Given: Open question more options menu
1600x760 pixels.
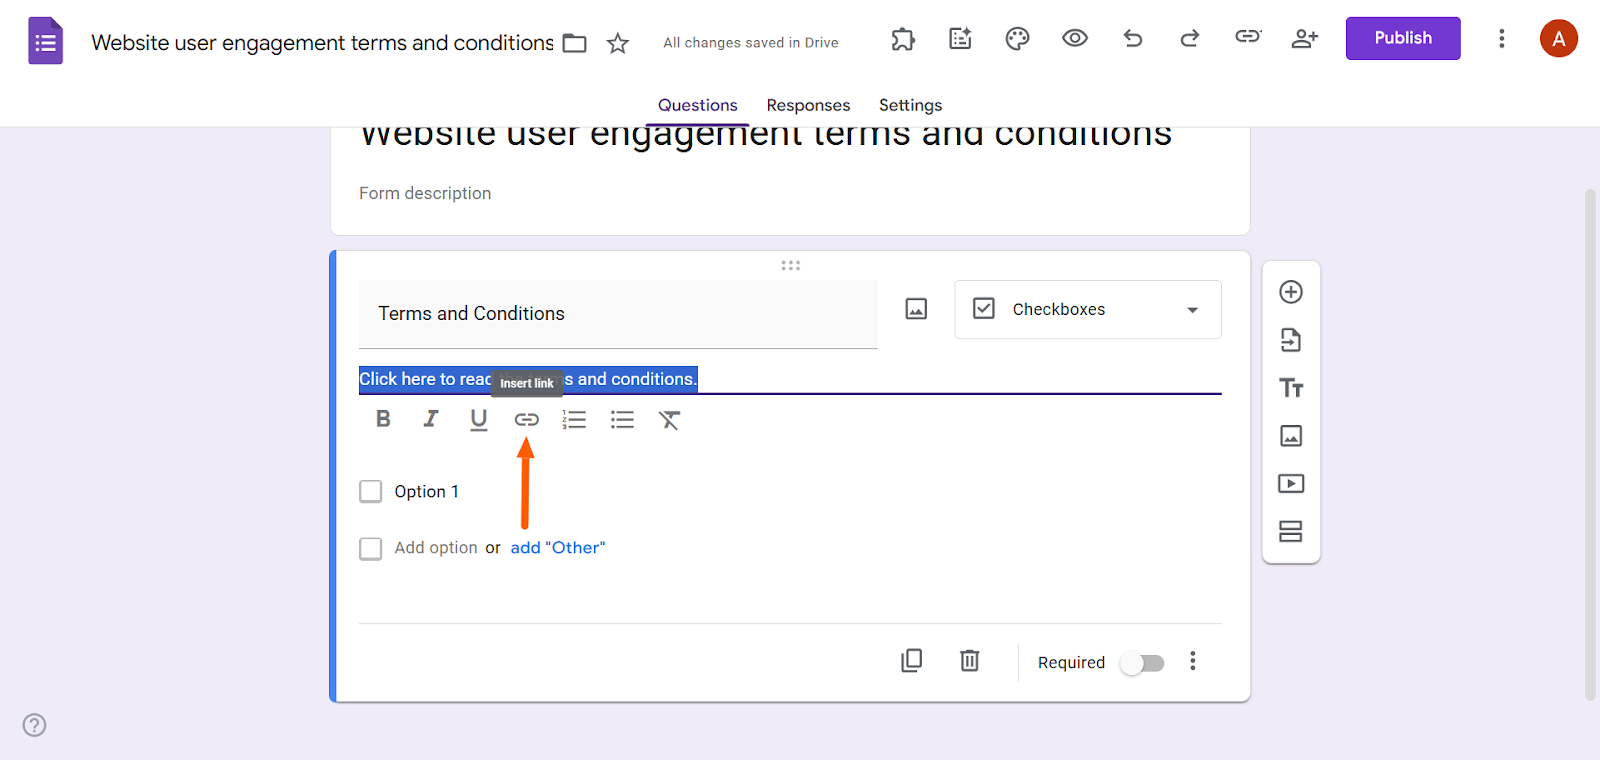Looking at the screenshot, I should click(1193, 661).
